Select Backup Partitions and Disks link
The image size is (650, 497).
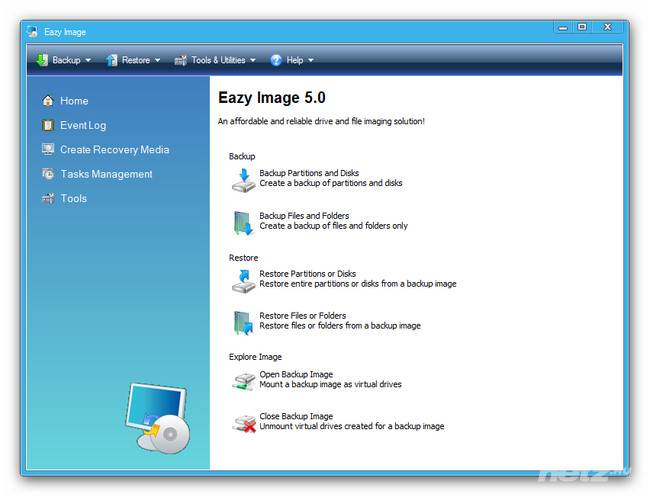click(x=310, y=173)
